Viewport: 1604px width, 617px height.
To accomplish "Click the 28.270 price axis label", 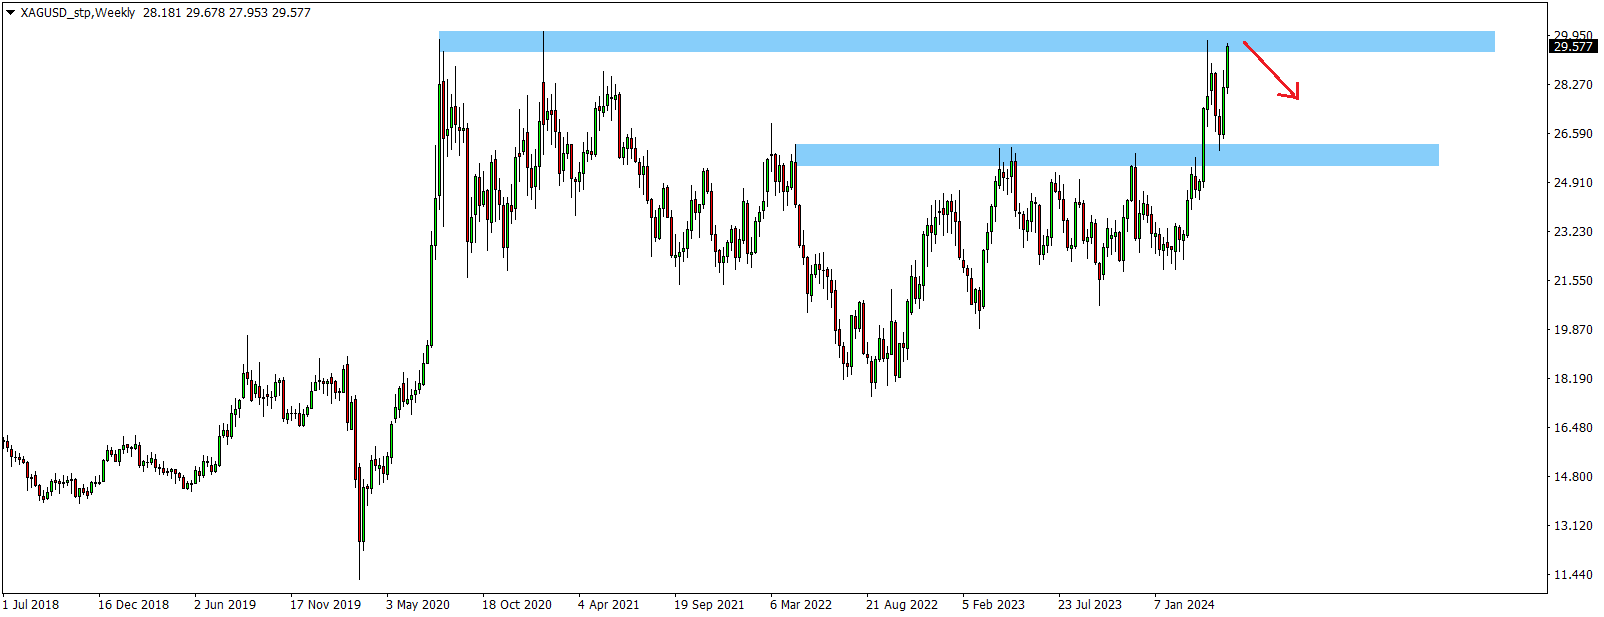I will [1573, 85].
